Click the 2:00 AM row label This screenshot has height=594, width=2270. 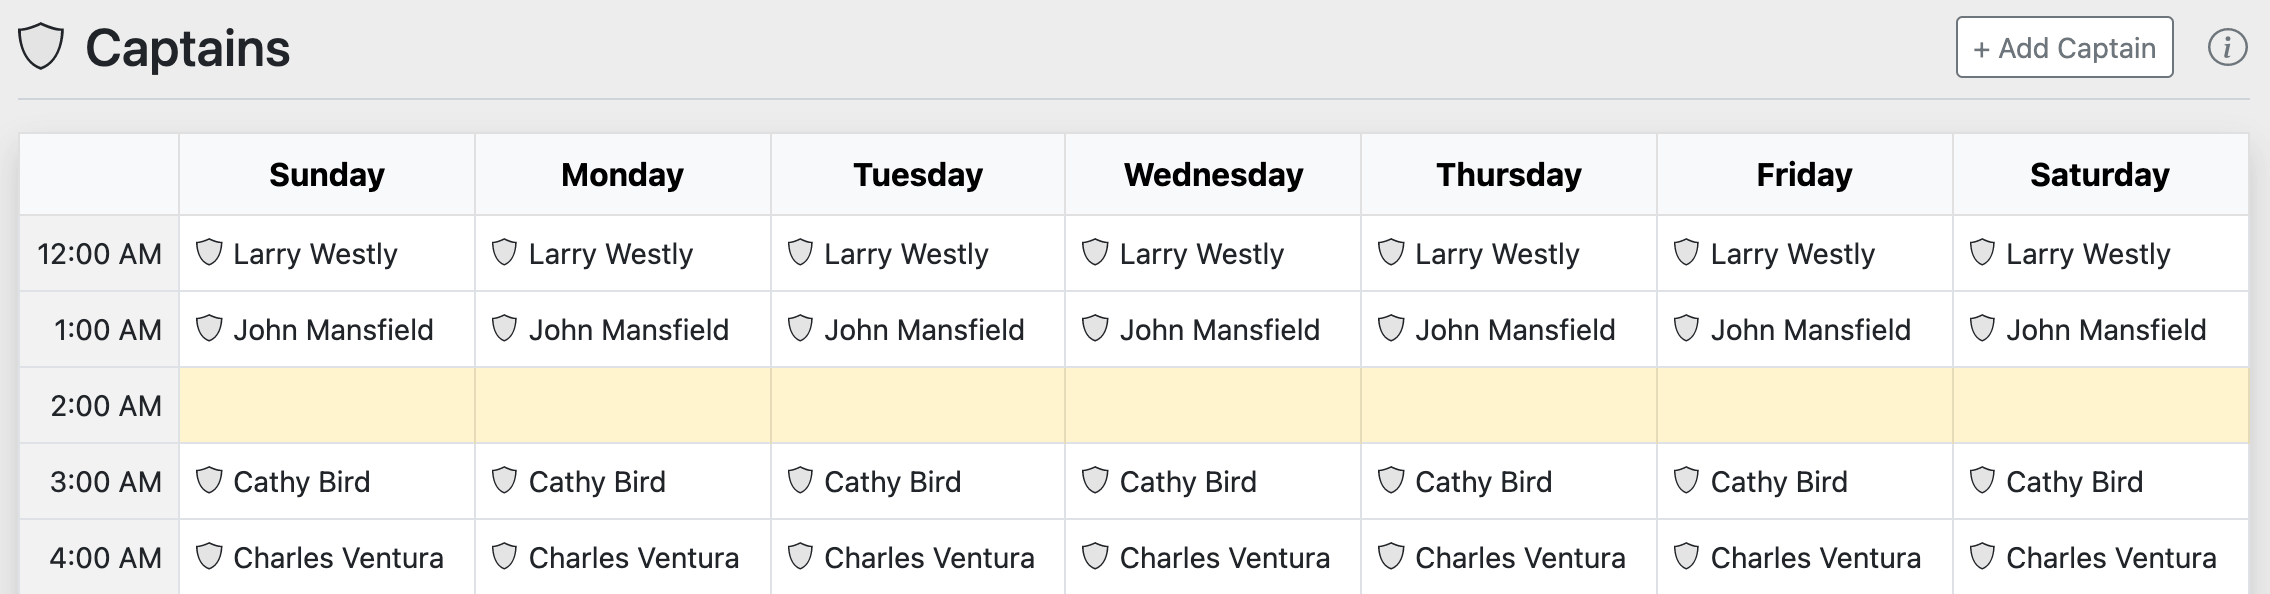(x=106, y=406)
